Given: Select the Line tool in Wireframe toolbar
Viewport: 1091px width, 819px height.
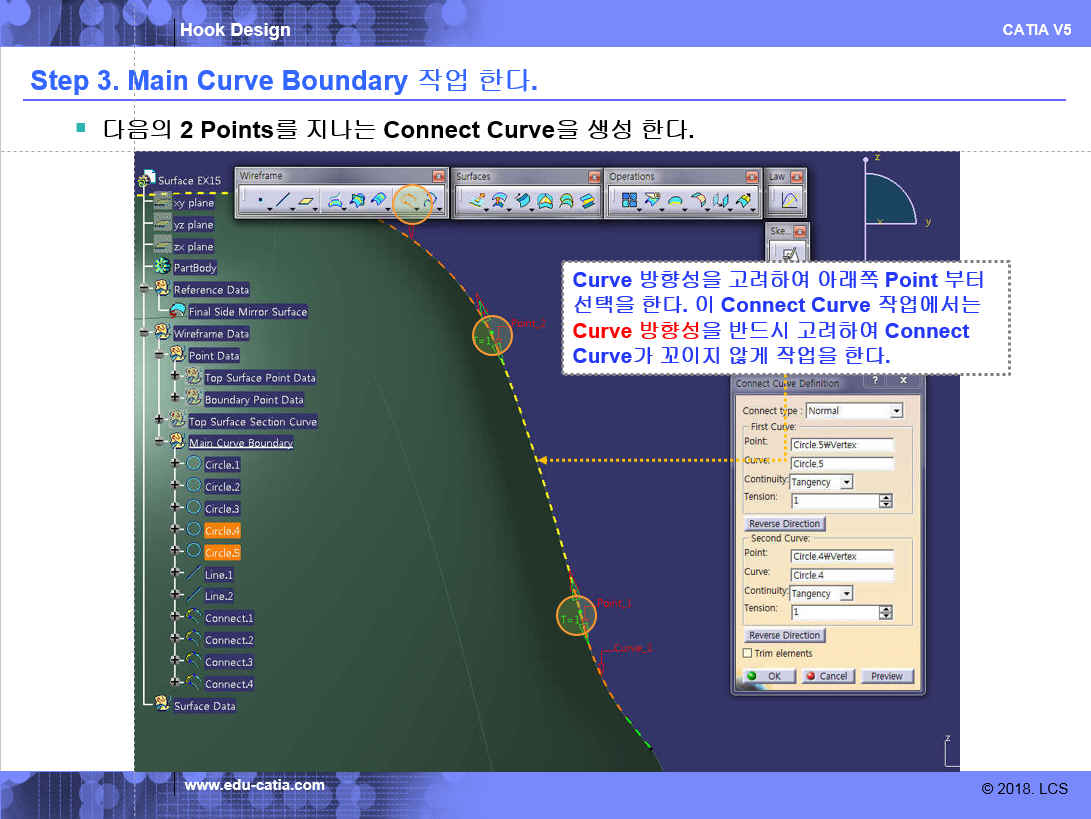Looking at the screenshot, I should coord(283,201).
